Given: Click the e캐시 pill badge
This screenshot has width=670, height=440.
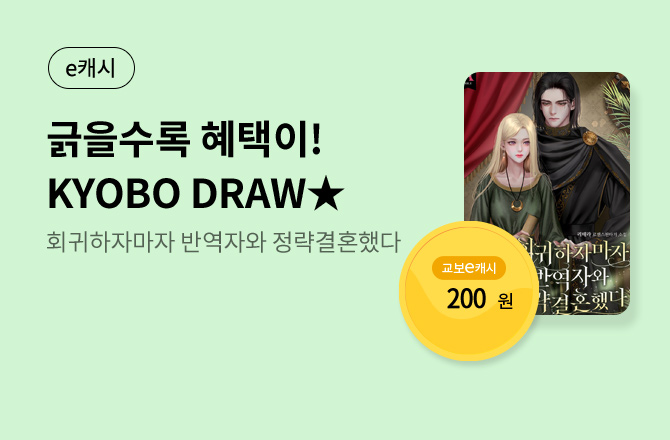Looking at the screenshot, I should coord(91,68).
